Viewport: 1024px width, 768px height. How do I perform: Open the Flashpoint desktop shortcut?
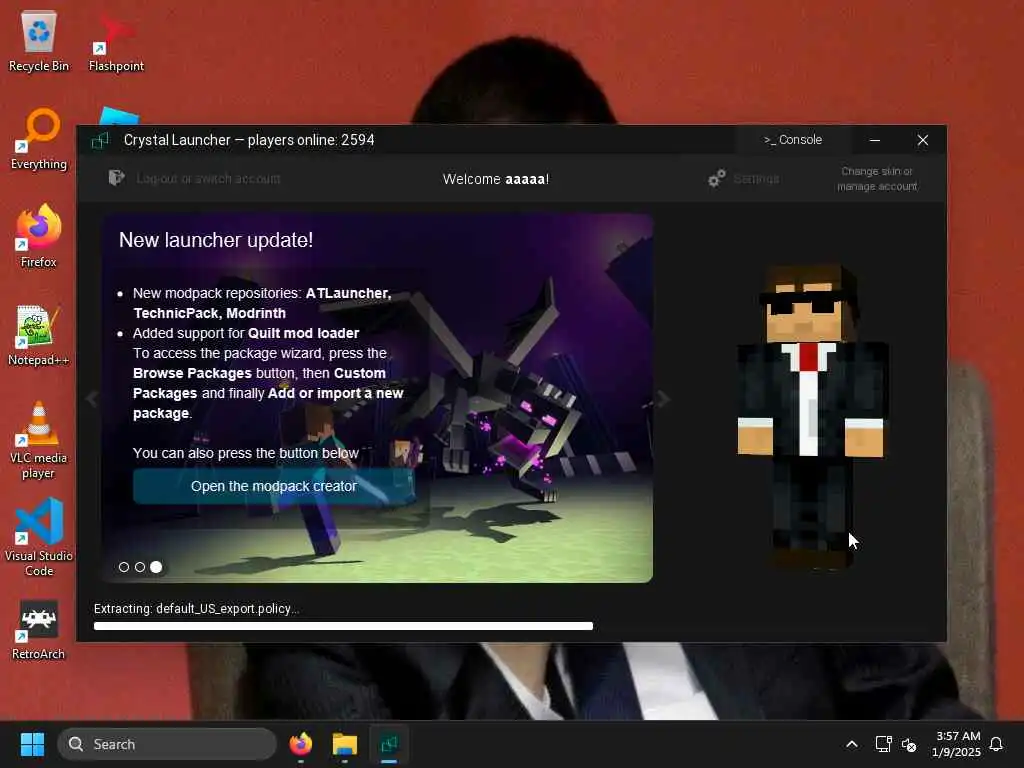[116, 41]
